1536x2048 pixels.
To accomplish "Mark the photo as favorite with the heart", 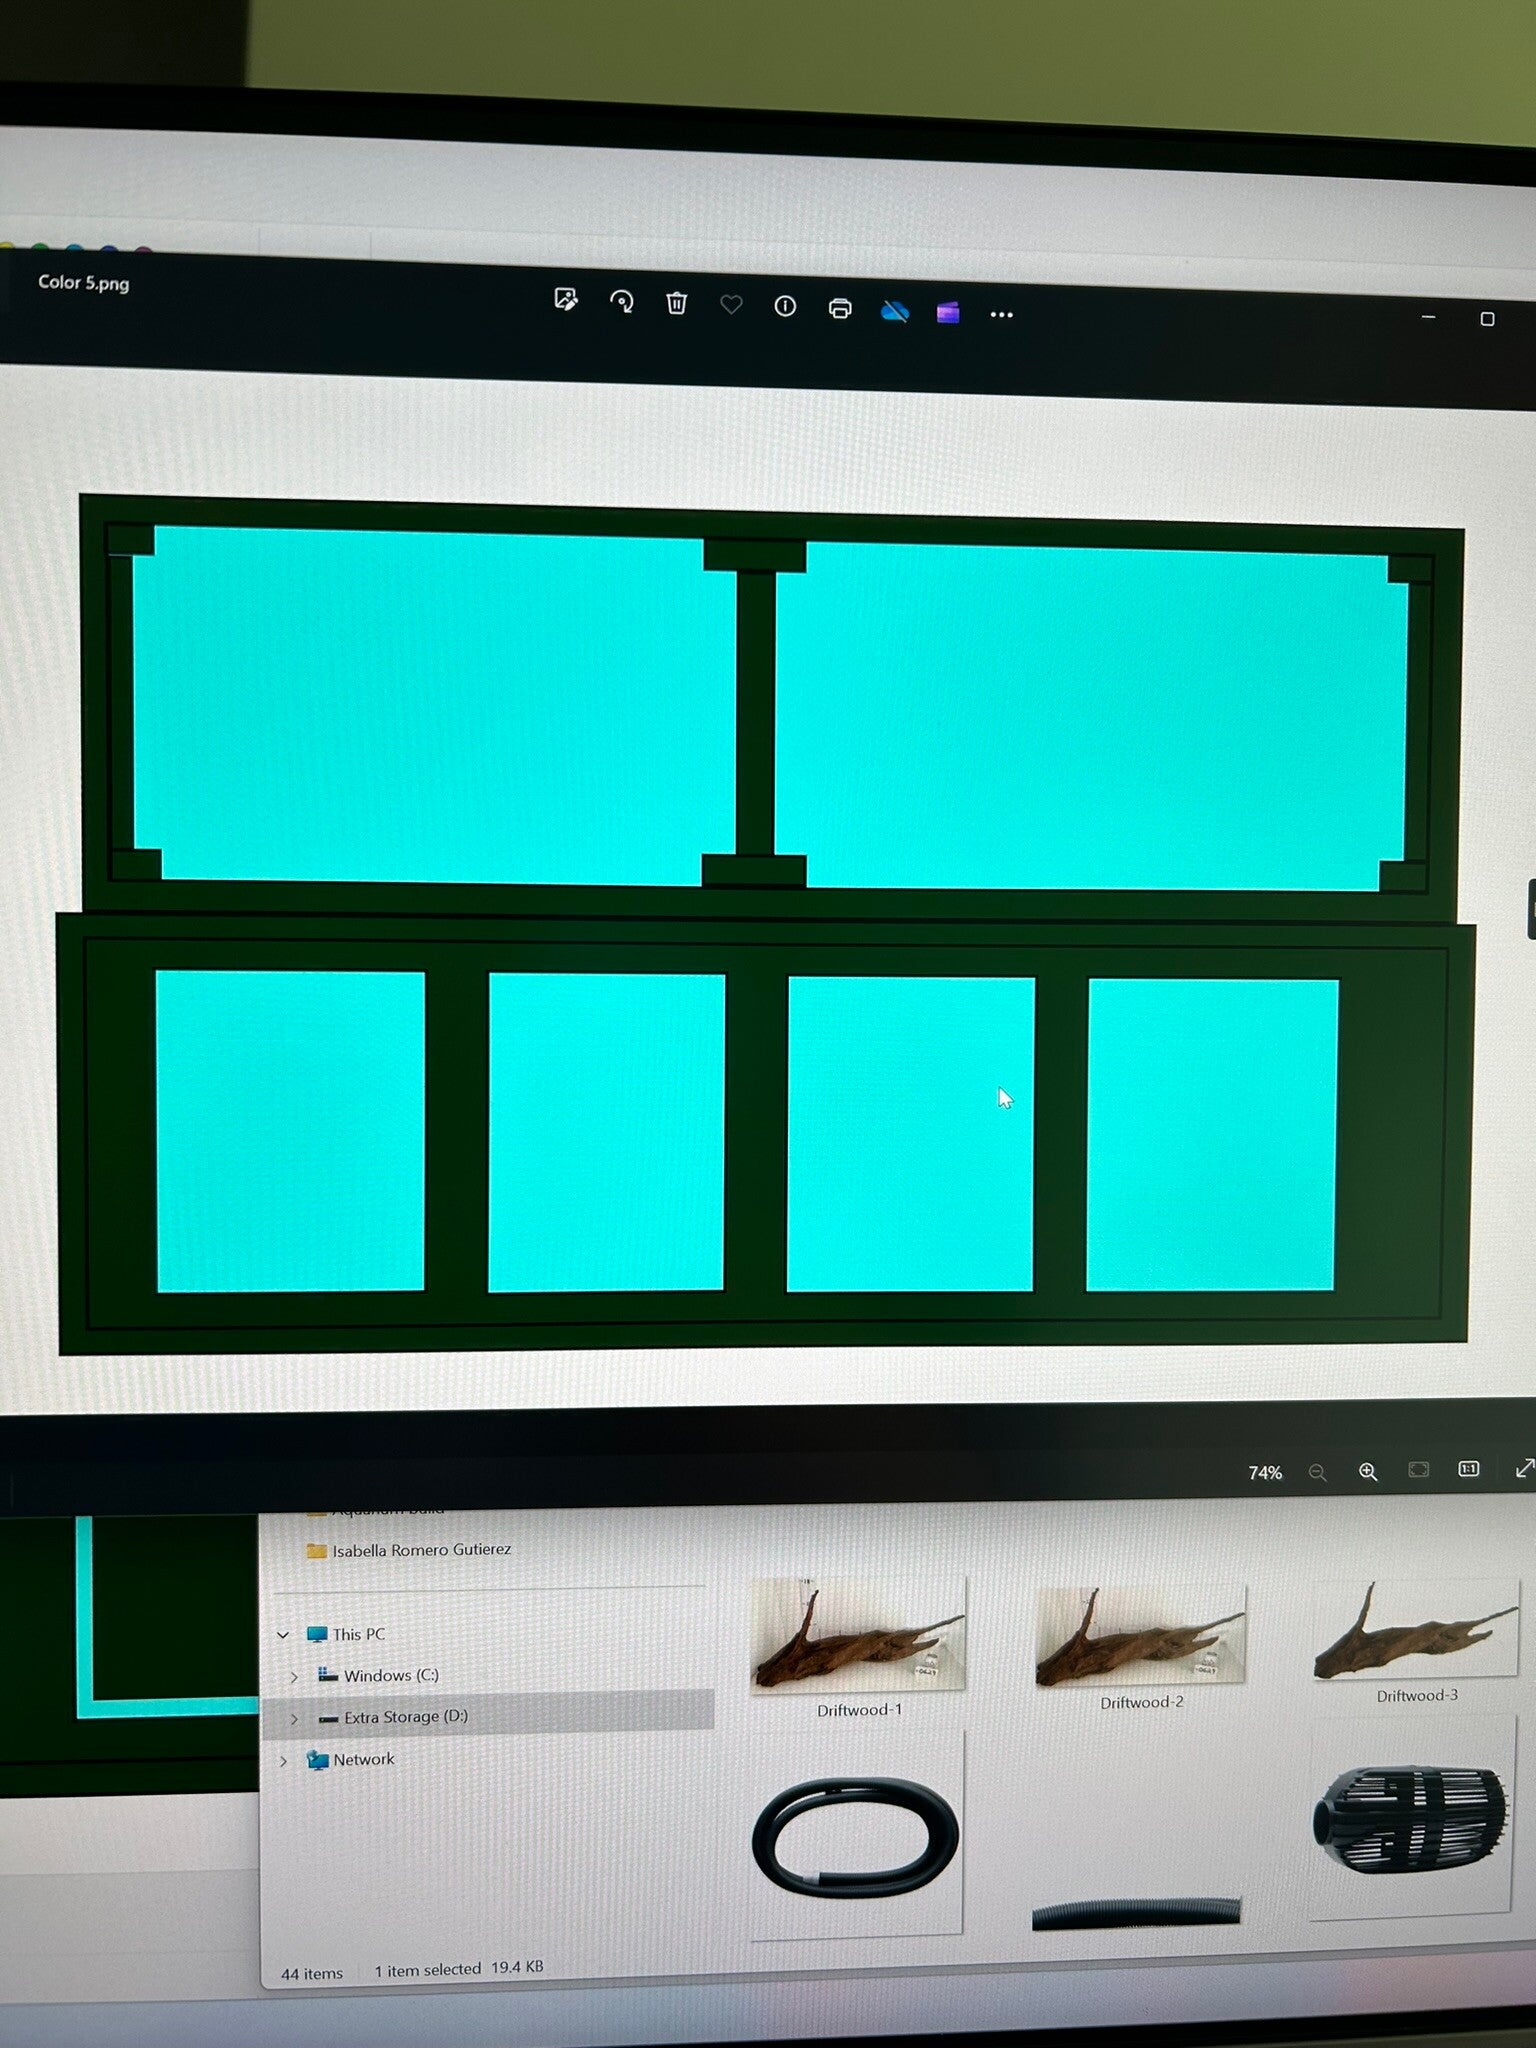I will pyautogui.click(x=731, y=305).
